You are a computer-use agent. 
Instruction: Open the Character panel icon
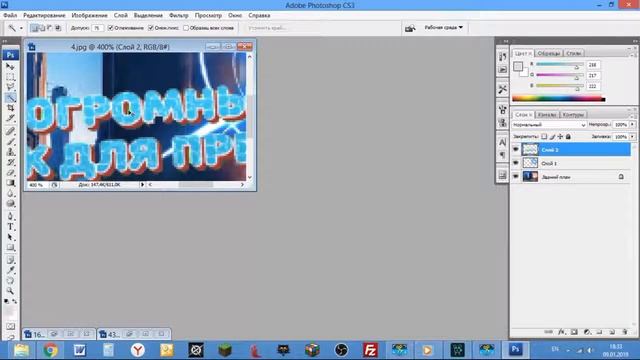(x=502, y=142)
